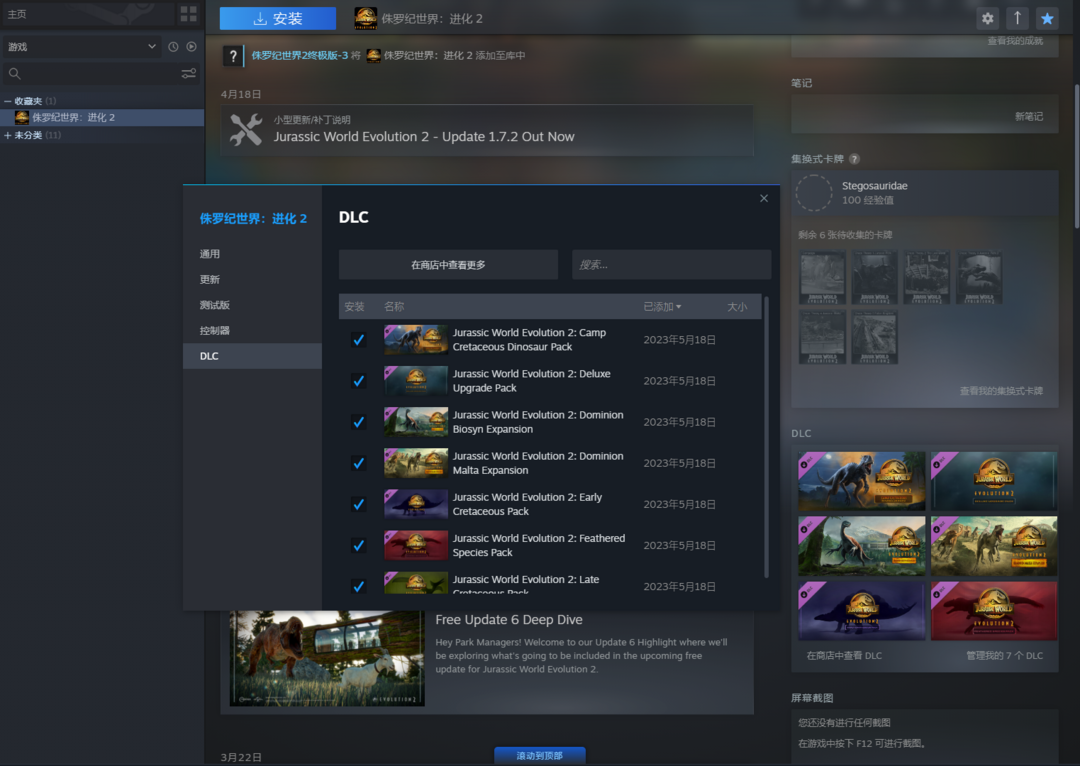
Task: Click the ready-to-play filter icon
Action: [191, 47]
